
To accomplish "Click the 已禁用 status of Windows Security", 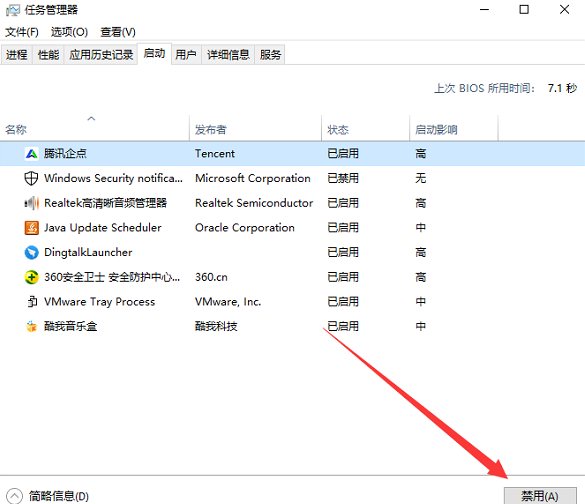I will [343, 178].
